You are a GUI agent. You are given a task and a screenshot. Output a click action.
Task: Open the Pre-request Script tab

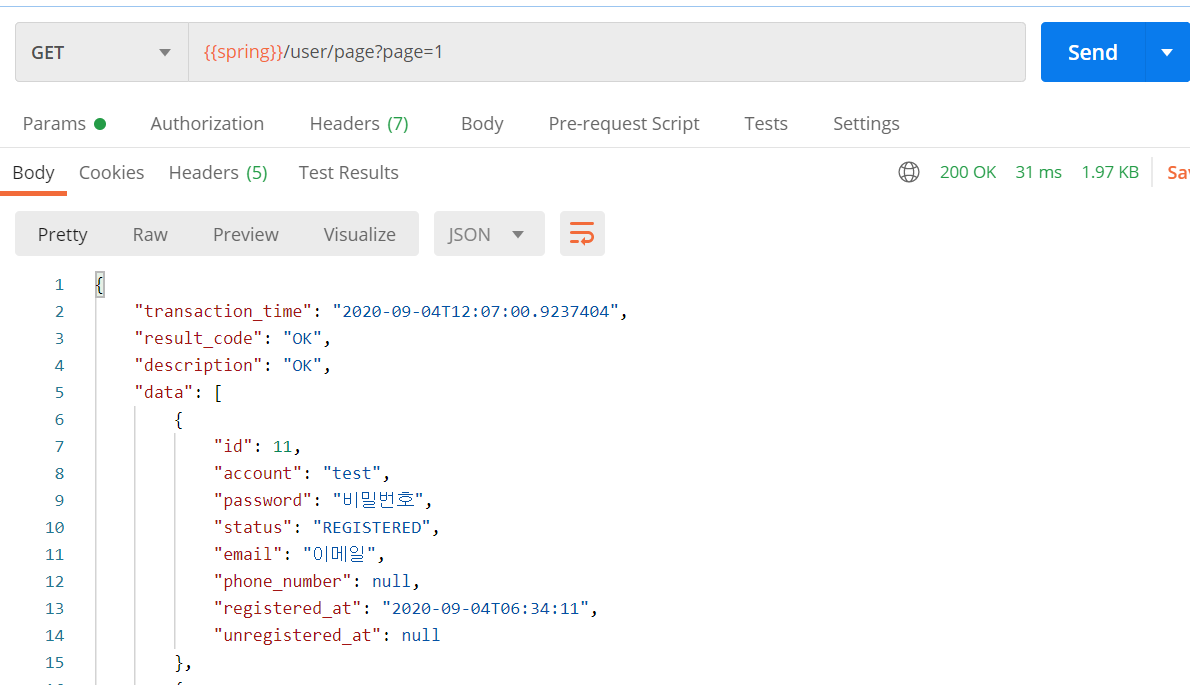click(x=624, y=124)
